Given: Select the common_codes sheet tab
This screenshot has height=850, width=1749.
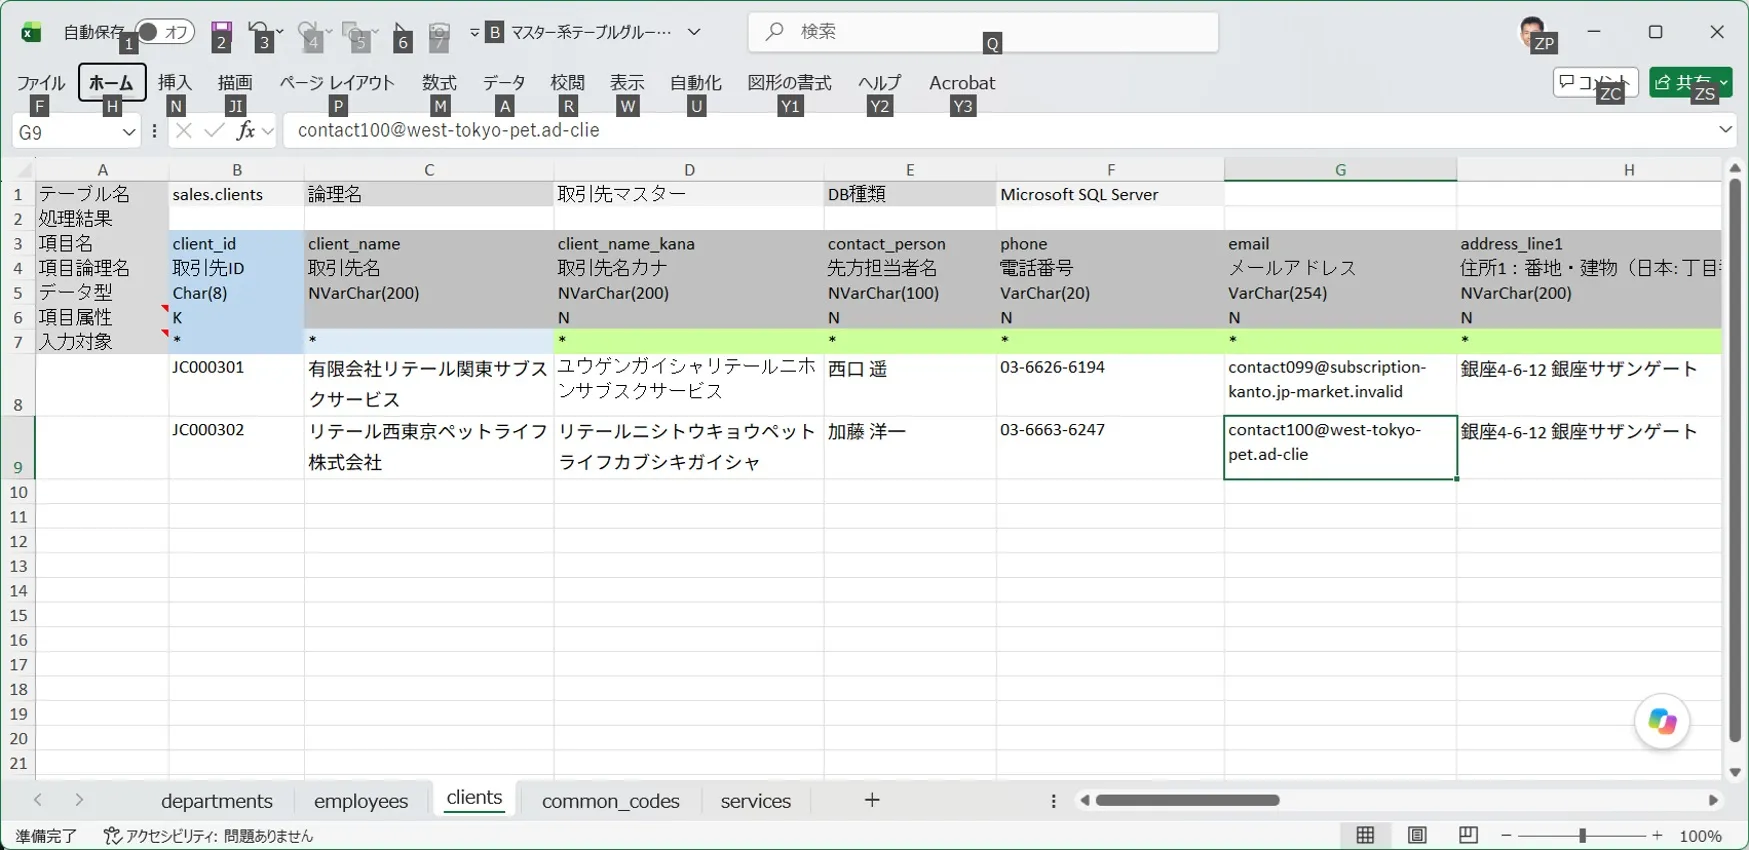Looking at the screenshot, I should 610,801.
